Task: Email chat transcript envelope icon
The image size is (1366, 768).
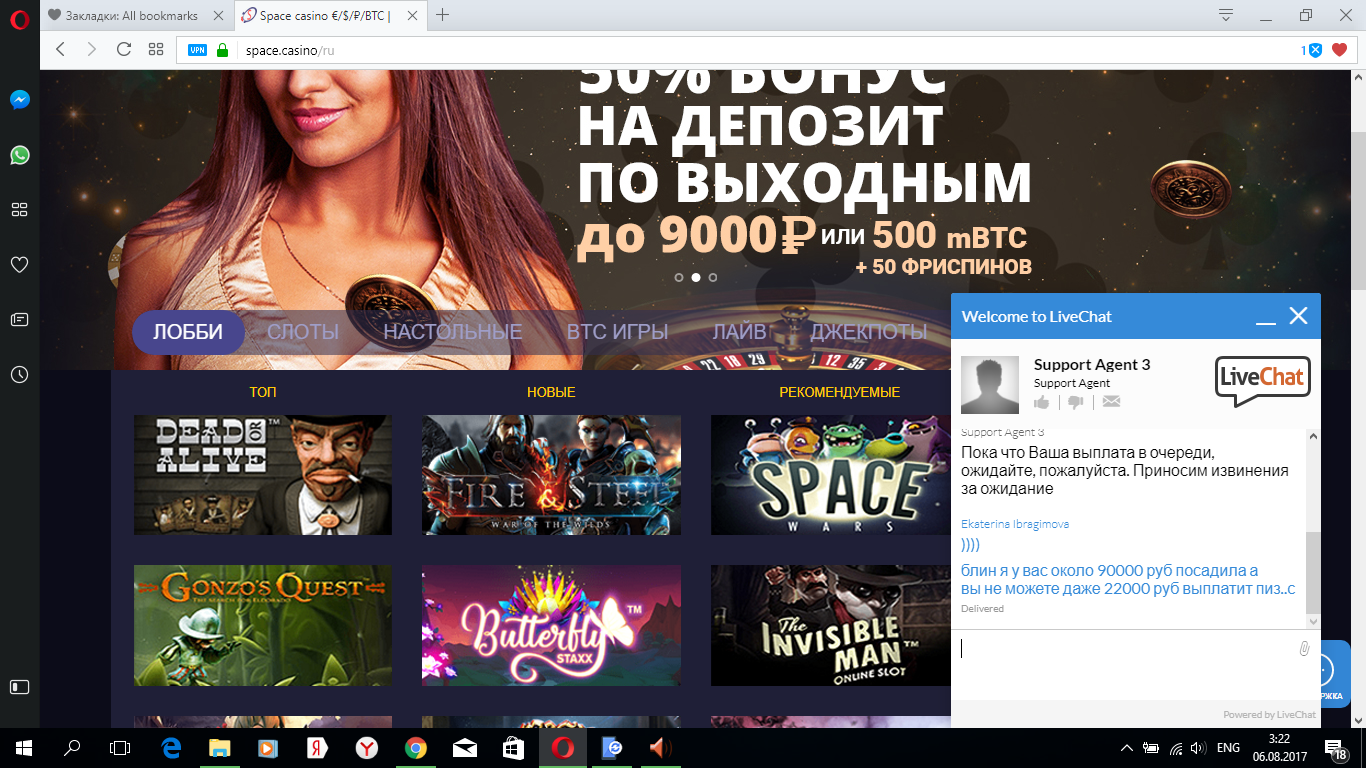Action: click(x=1111, y=402)
